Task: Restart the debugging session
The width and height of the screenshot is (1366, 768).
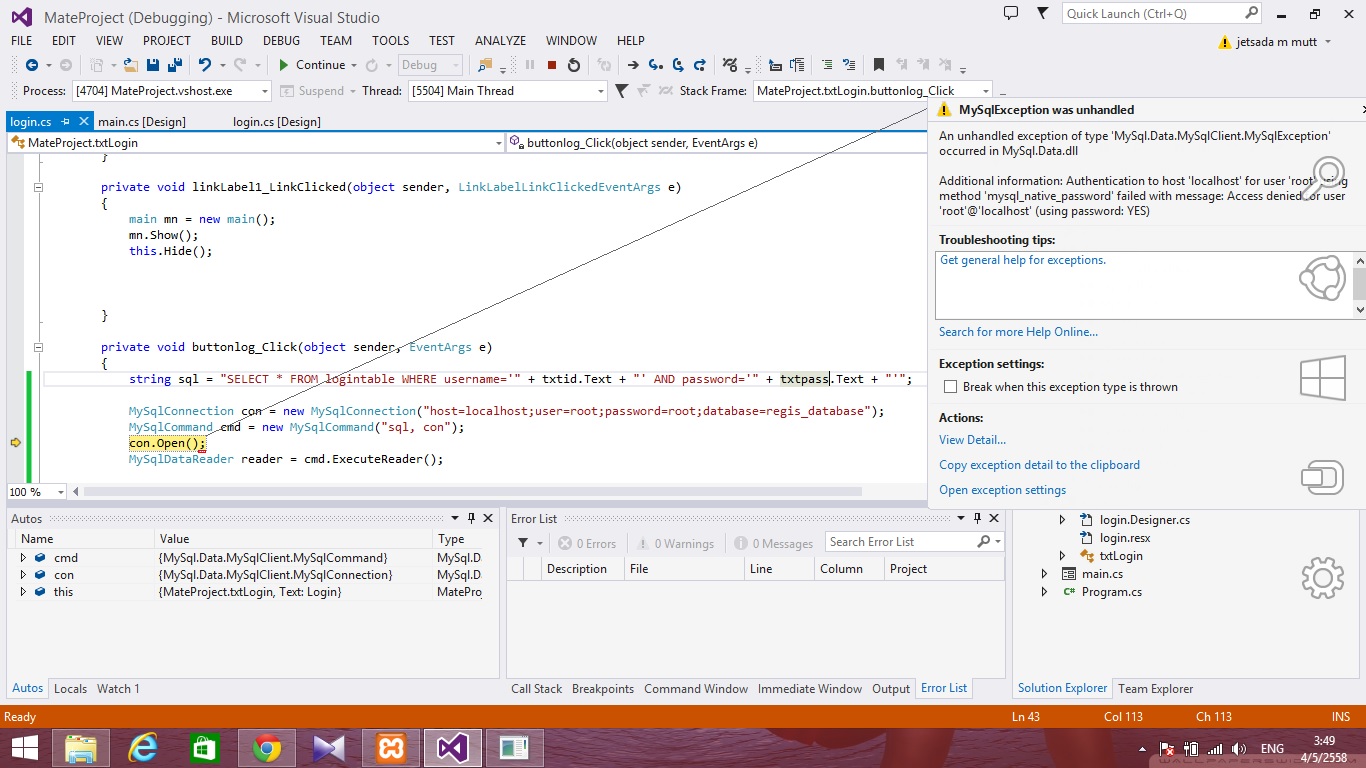Action: pyautogui.click(x=573, y=65)
